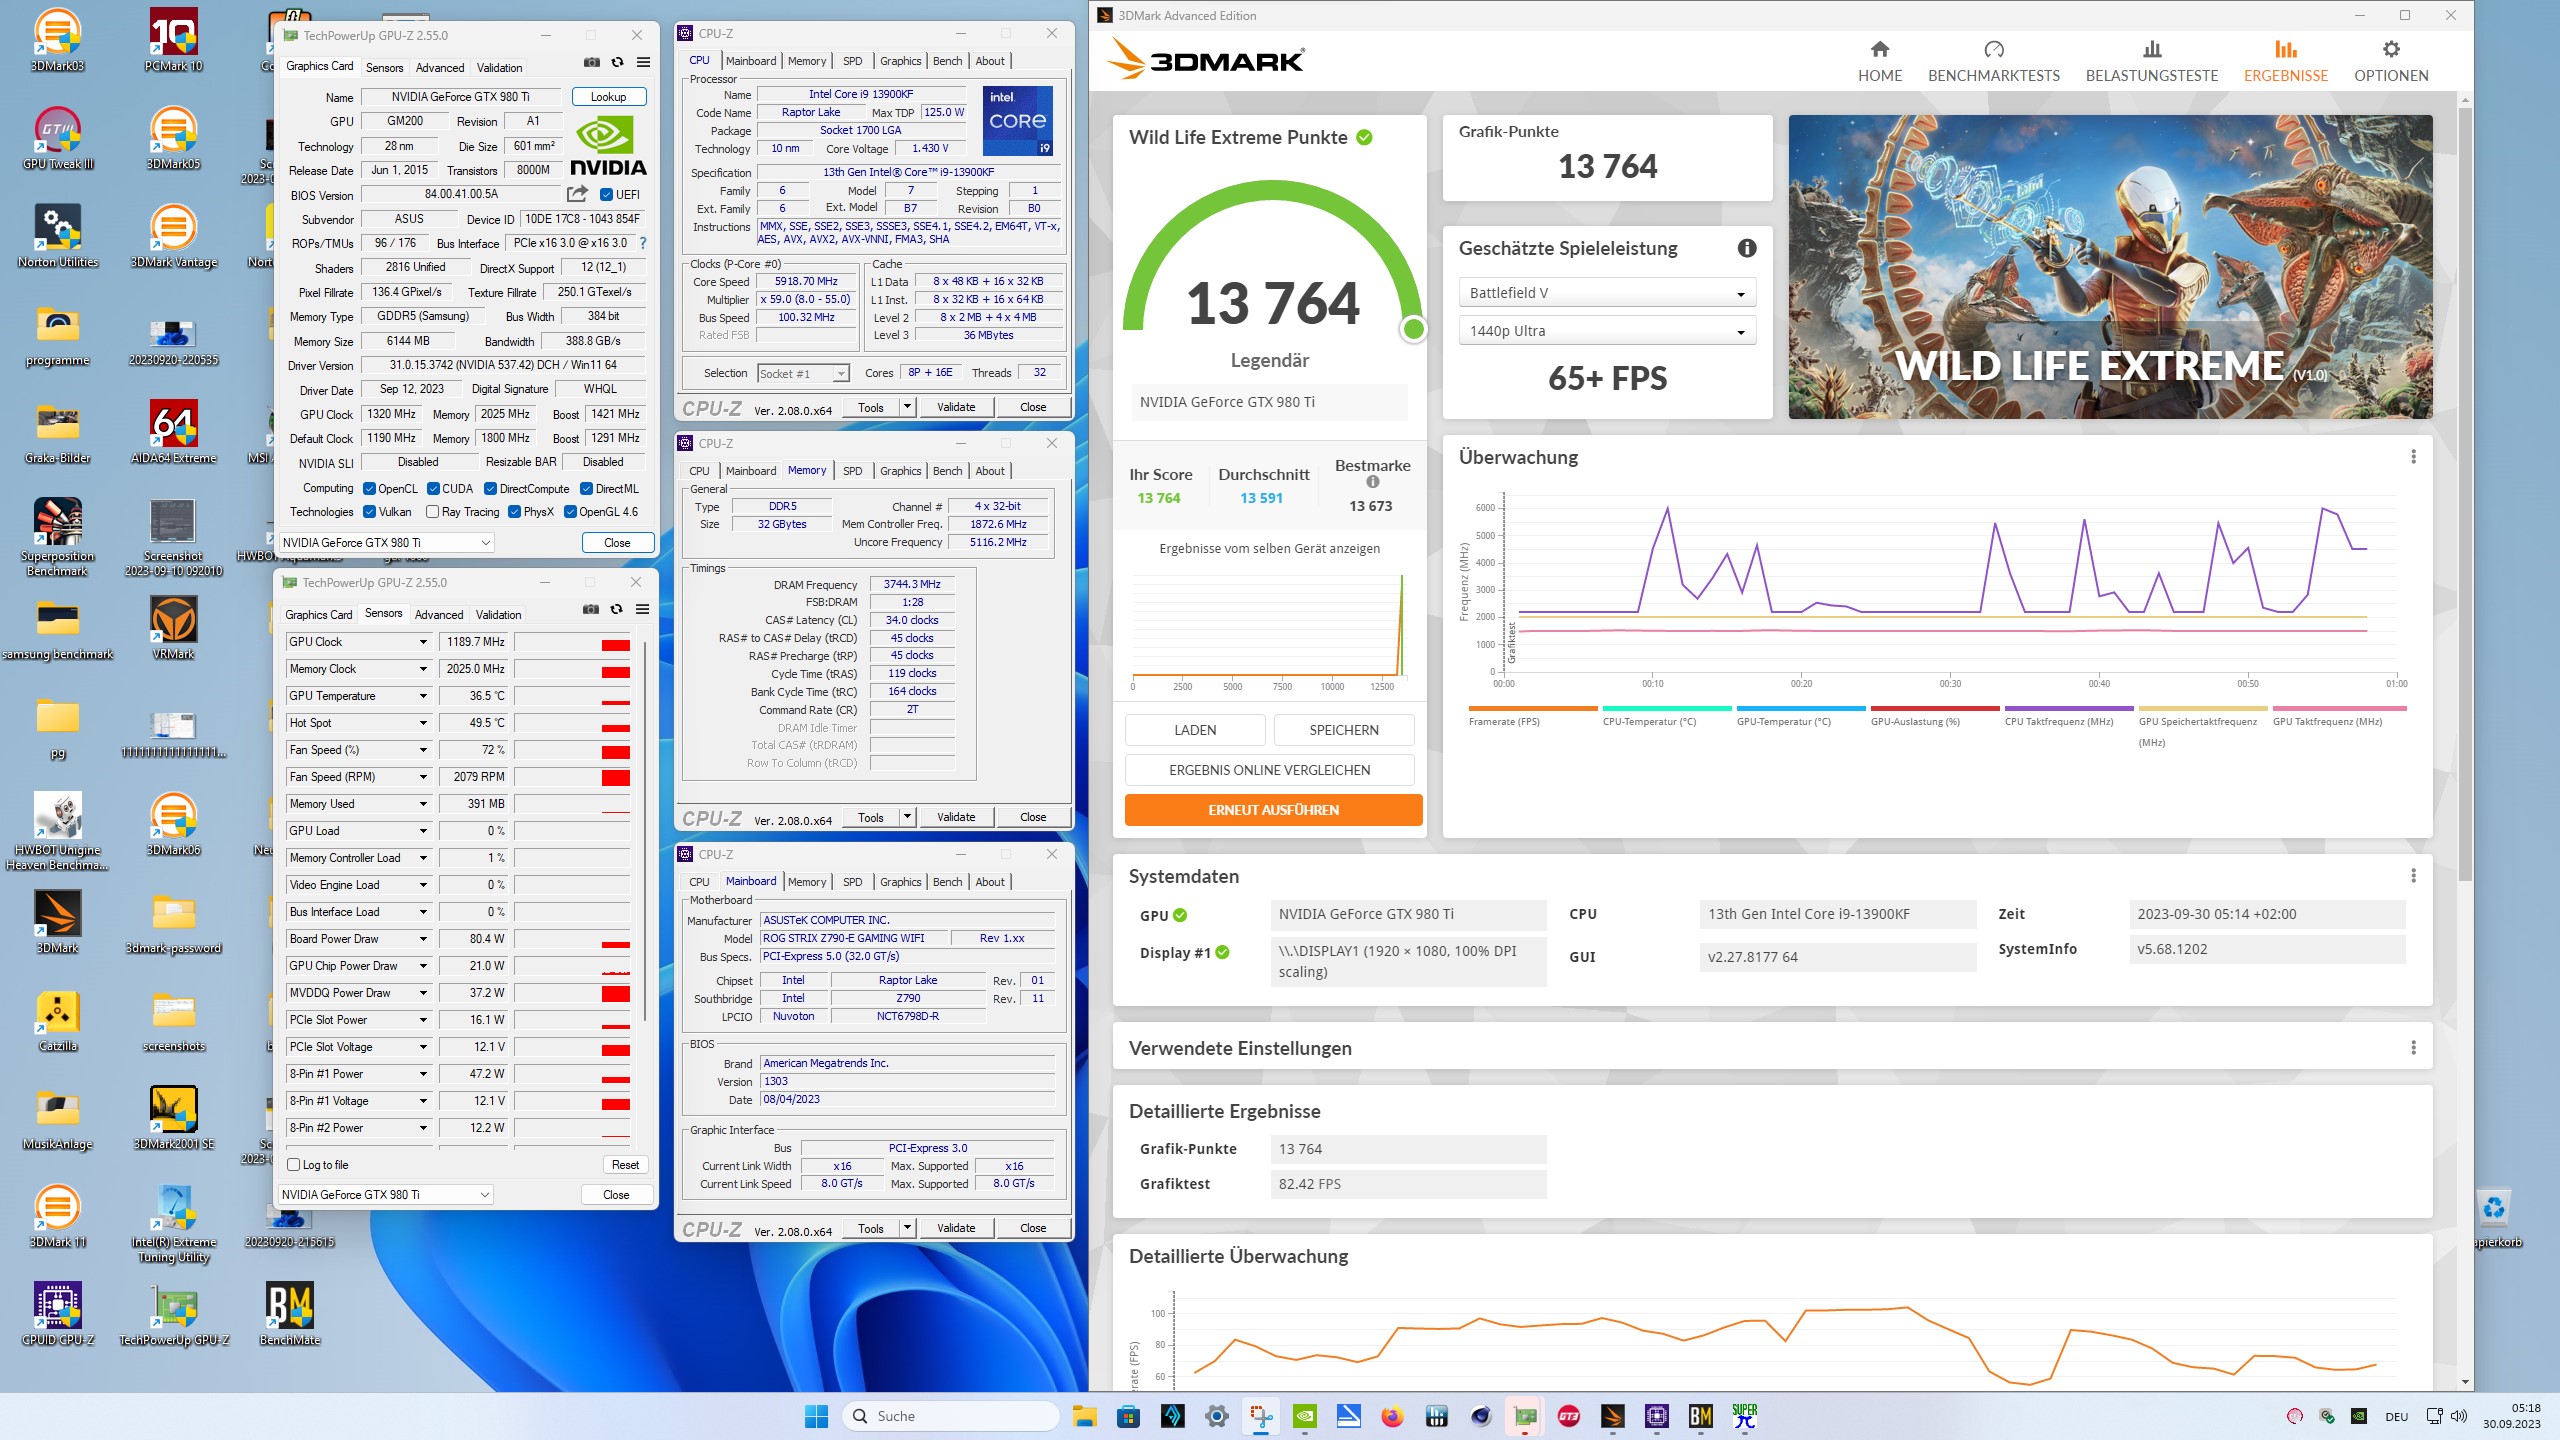This screenshot has height=1440, width=2560.
Task: Toggle the DirectML checkbox
Action: [586, 489]
